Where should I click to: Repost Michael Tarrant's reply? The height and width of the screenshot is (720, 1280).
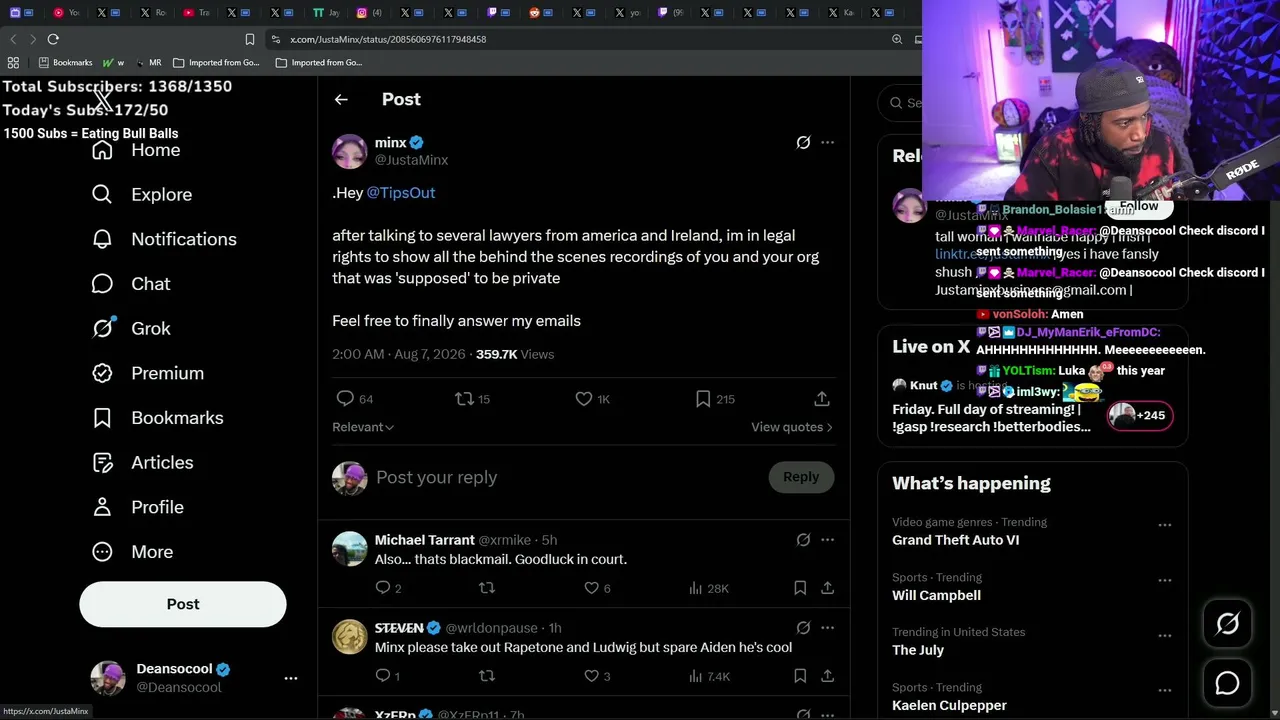click(487, 588)
